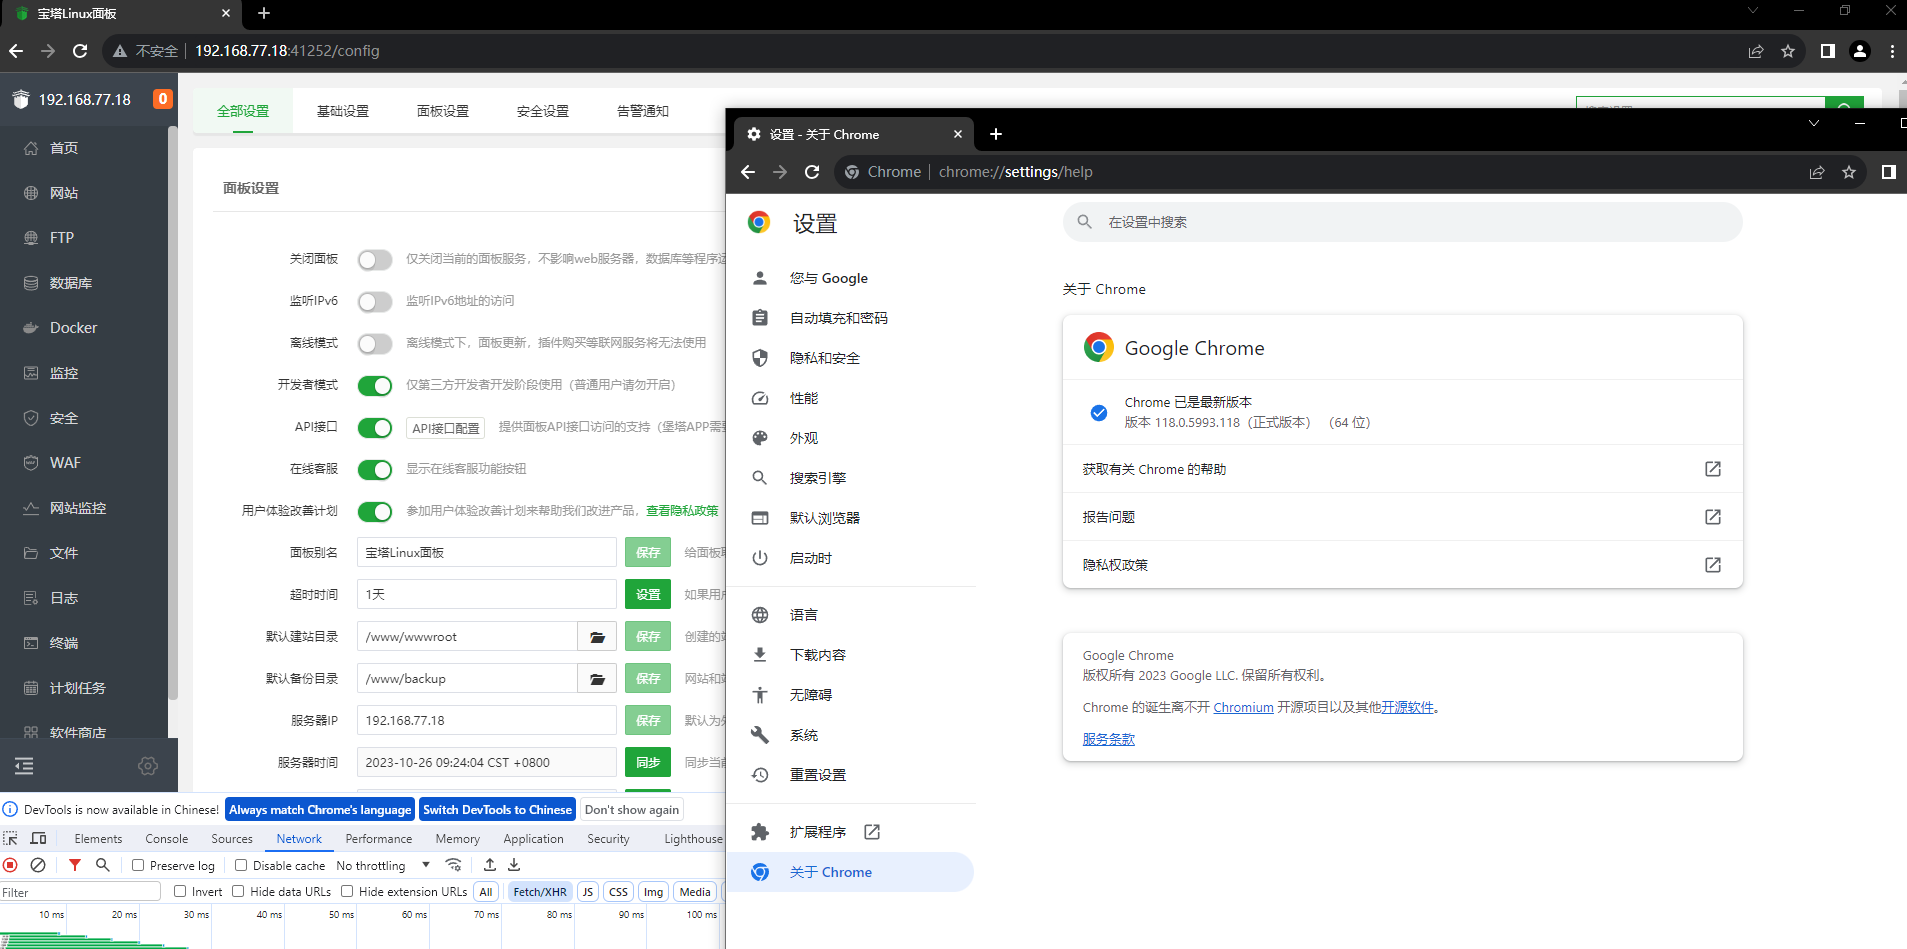Viewport: 1907px width, 949px height.
Task: Reload the Chrome settings page
Action: [x=812, y=172]
